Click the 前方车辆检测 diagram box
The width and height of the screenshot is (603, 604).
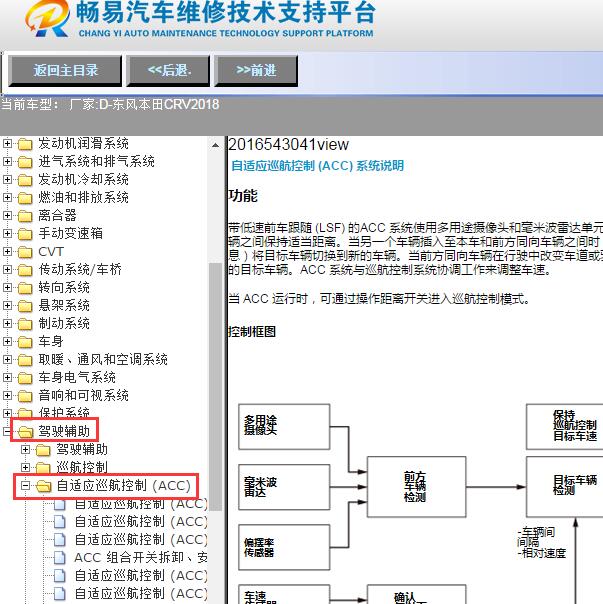tap(417, 487)
